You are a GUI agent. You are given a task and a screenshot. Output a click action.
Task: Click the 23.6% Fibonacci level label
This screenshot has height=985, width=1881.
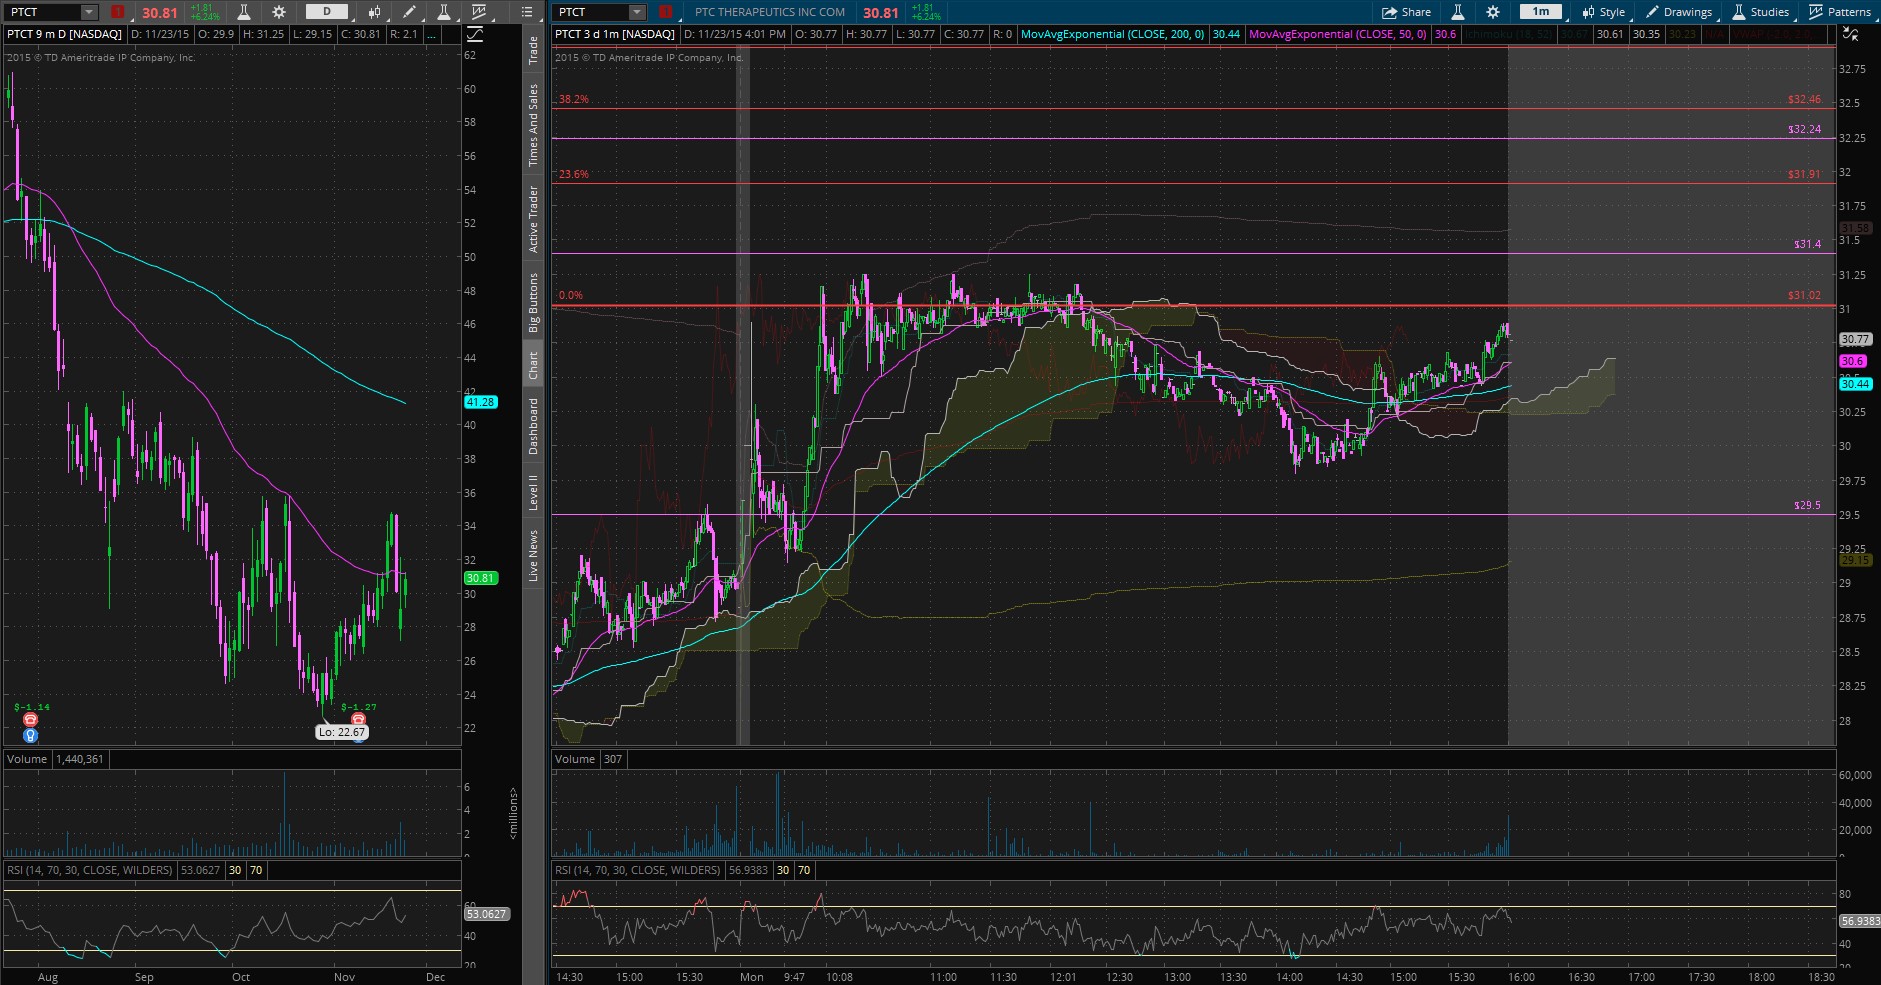(574, 174)
